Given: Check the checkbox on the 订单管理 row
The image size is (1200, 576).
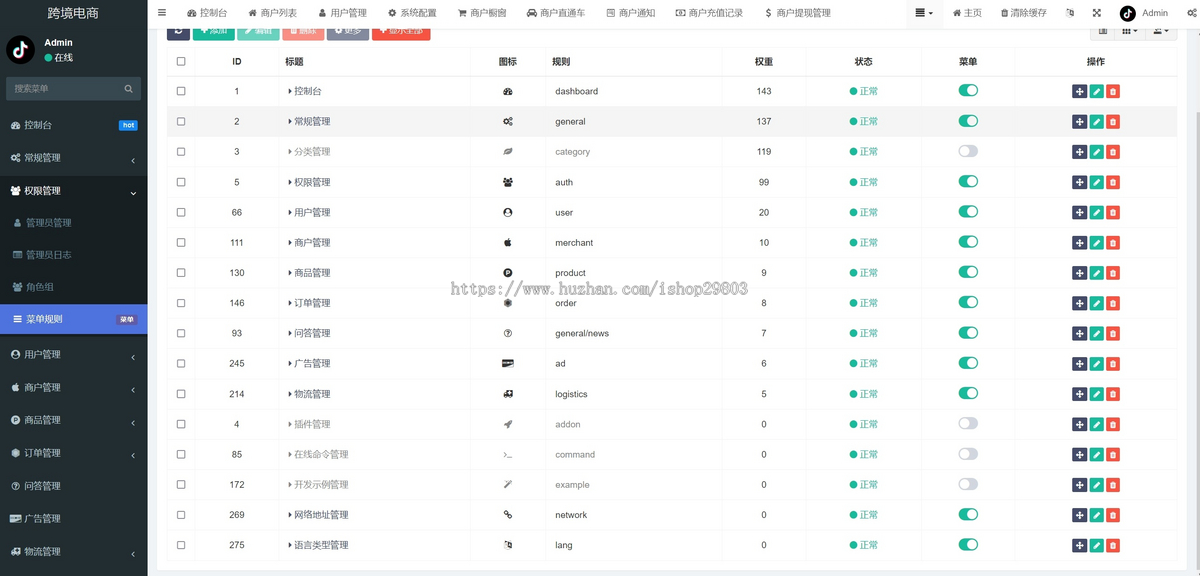Looking at the screenshot, I should click(181, 303).
